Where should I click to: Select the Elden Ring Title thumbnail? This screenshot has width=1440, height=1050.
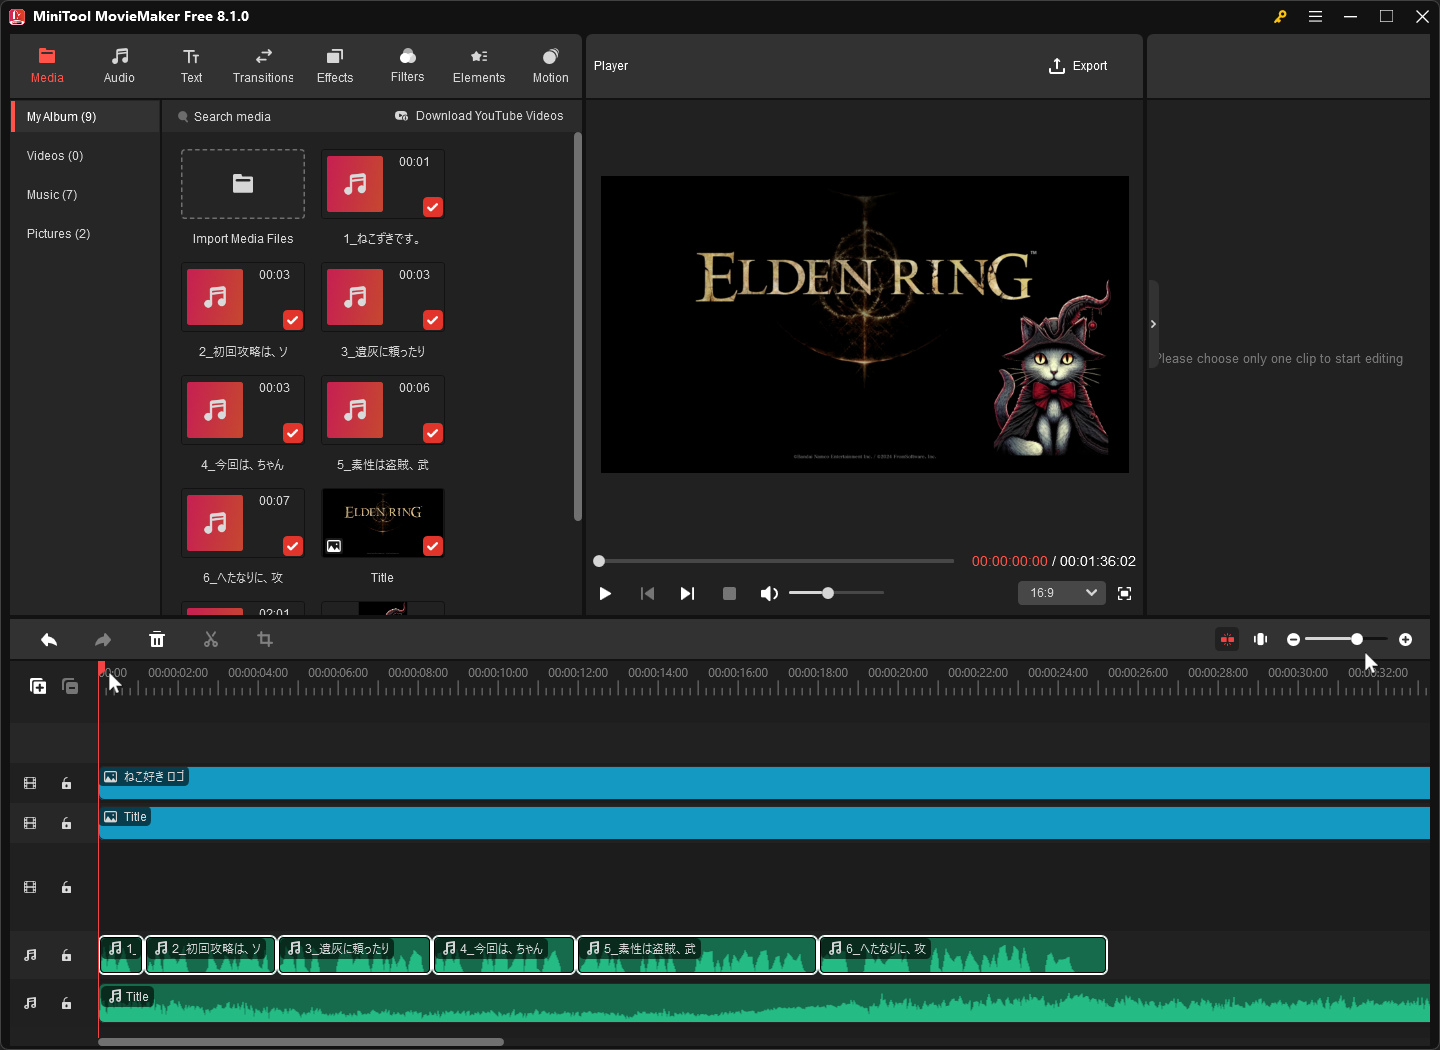[x=383, y=522]
